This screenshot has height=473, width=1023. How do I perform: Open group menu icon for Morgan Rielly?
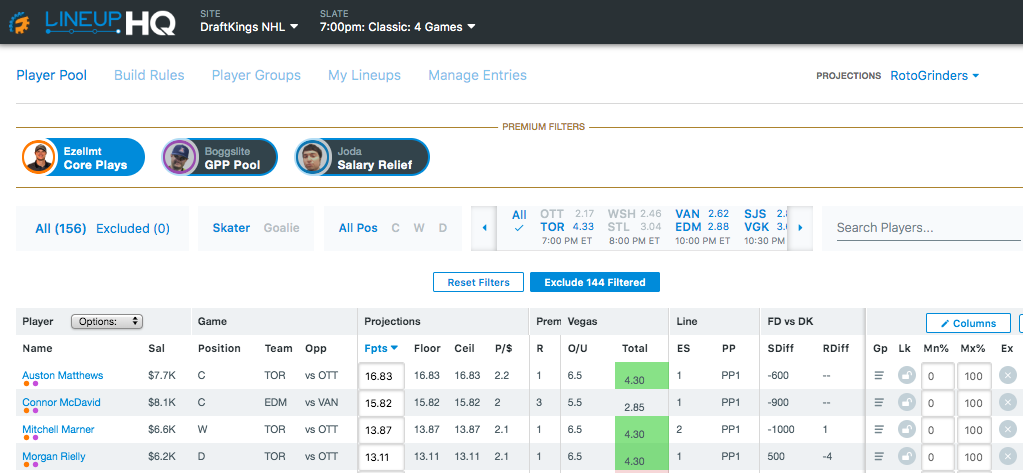[x=879, y=456]
